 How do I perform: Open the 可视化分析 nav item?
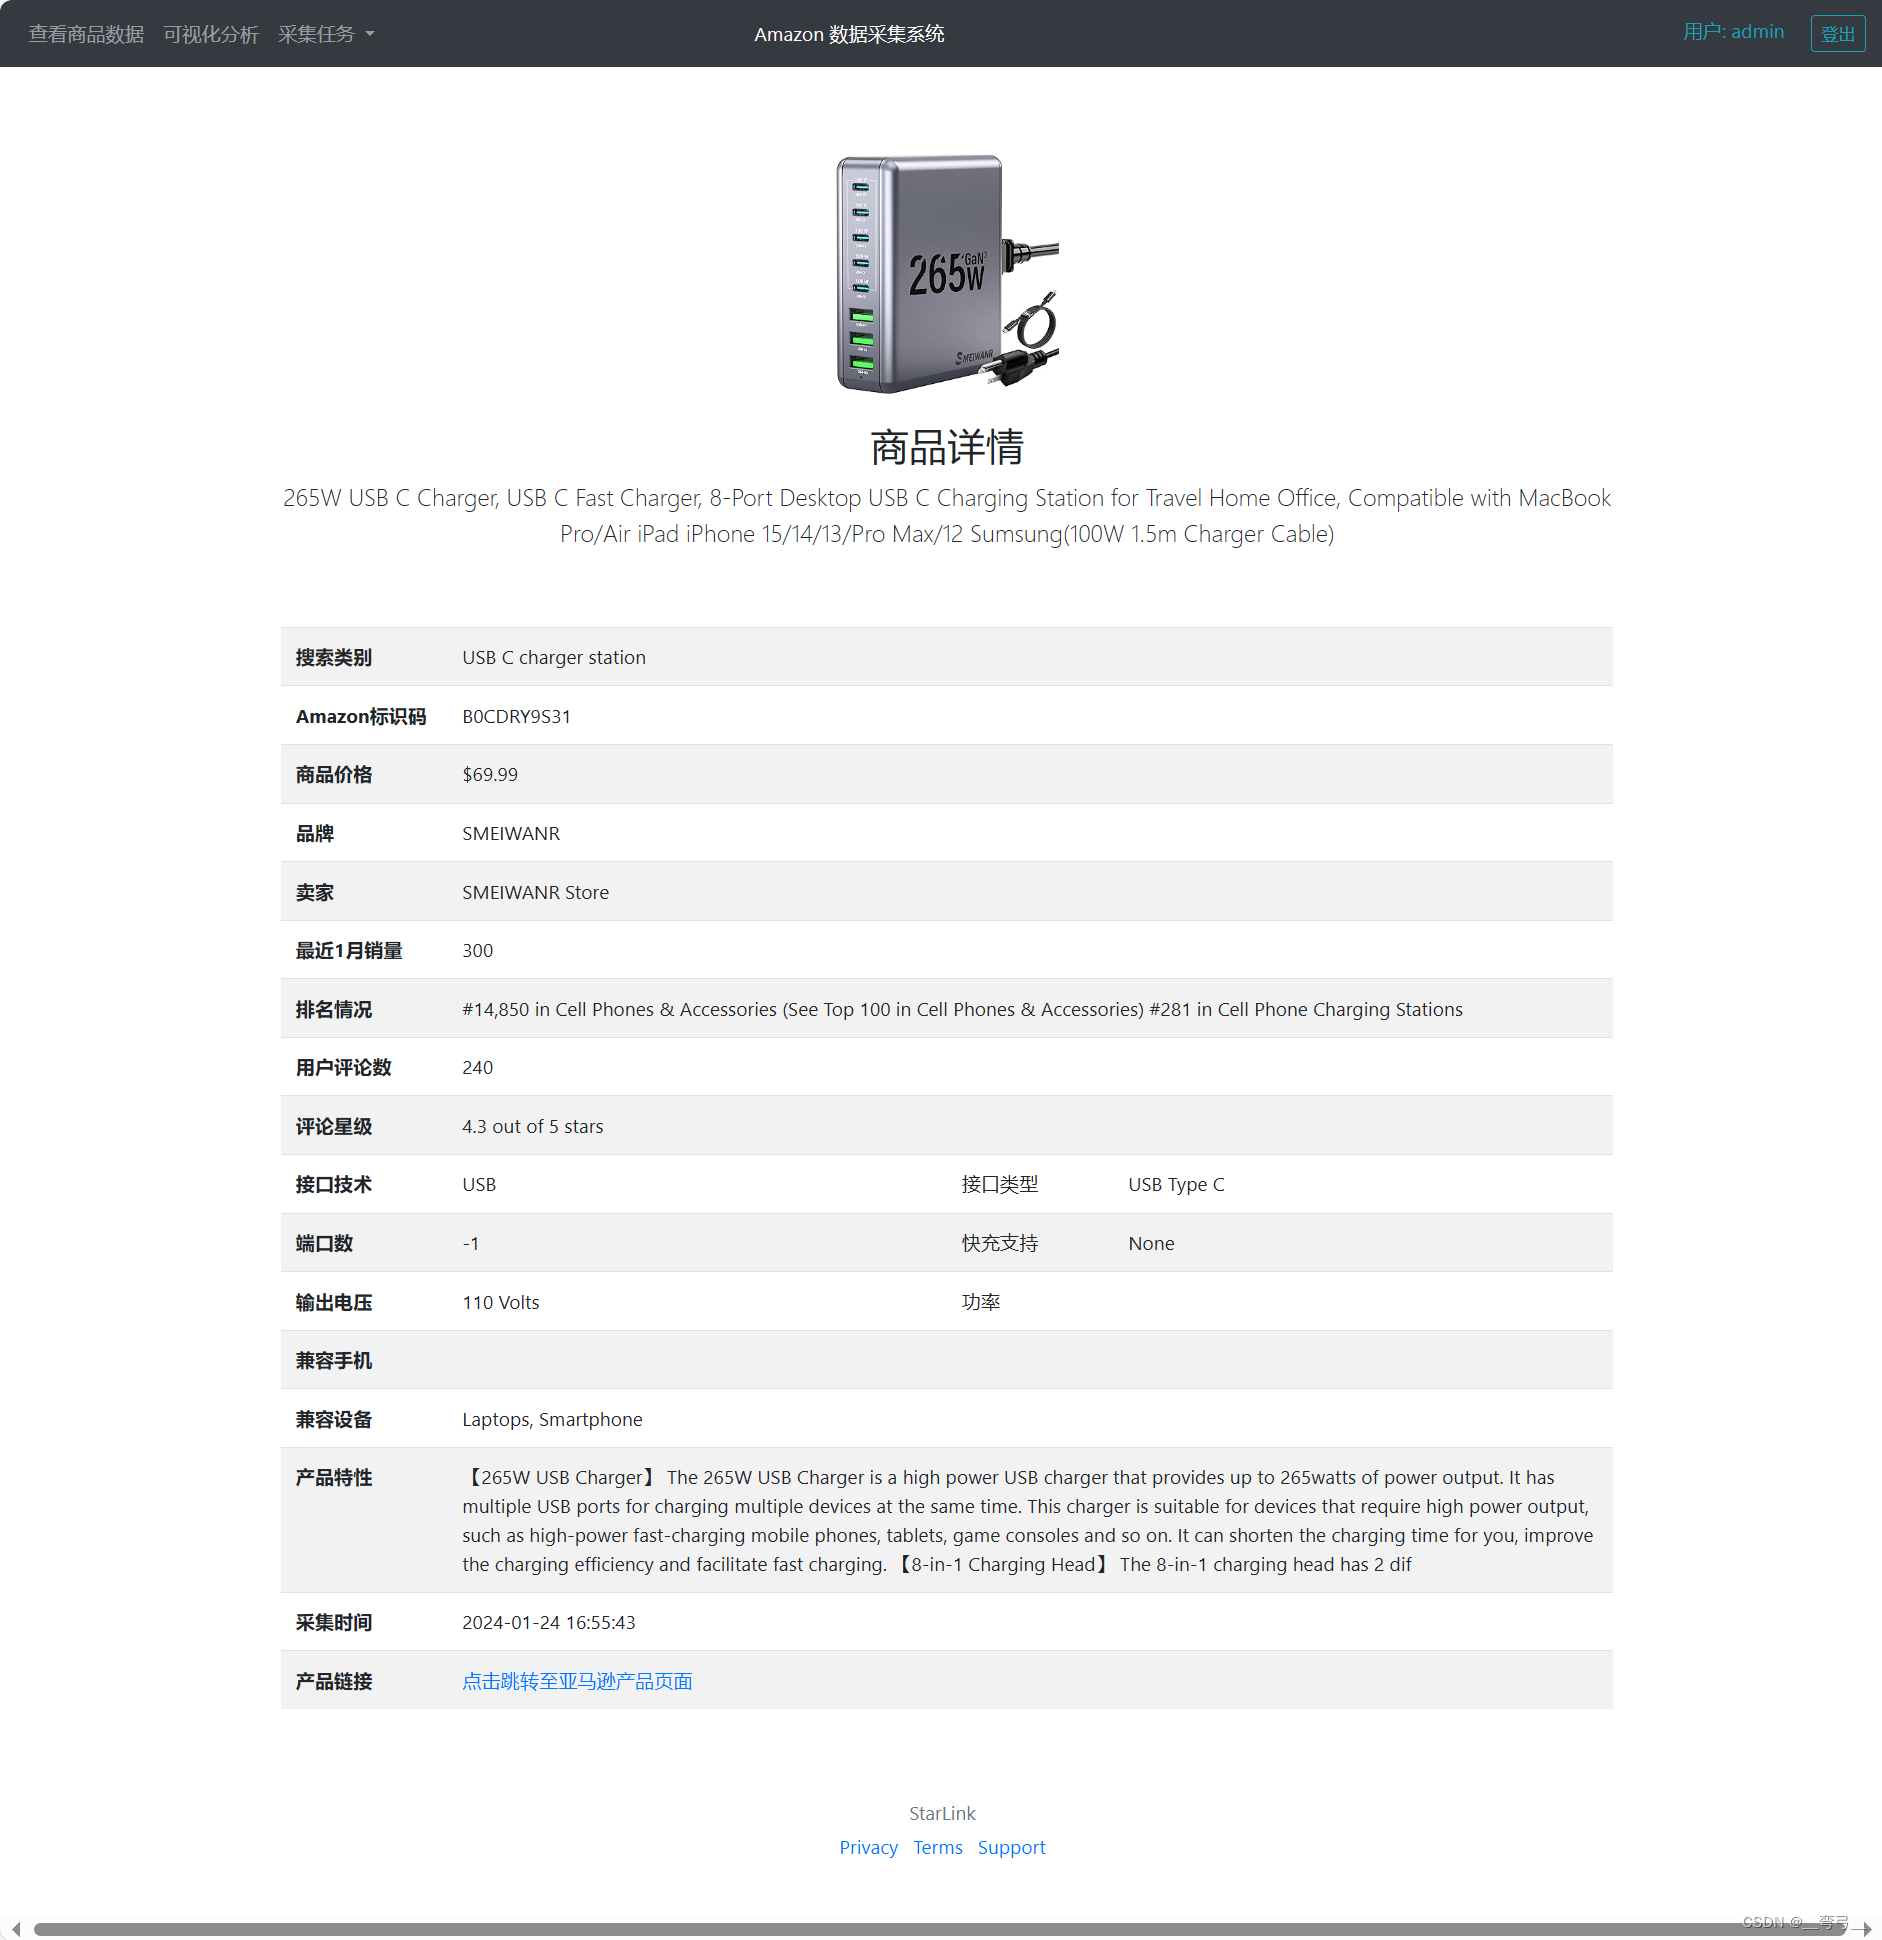coord(211,34)
